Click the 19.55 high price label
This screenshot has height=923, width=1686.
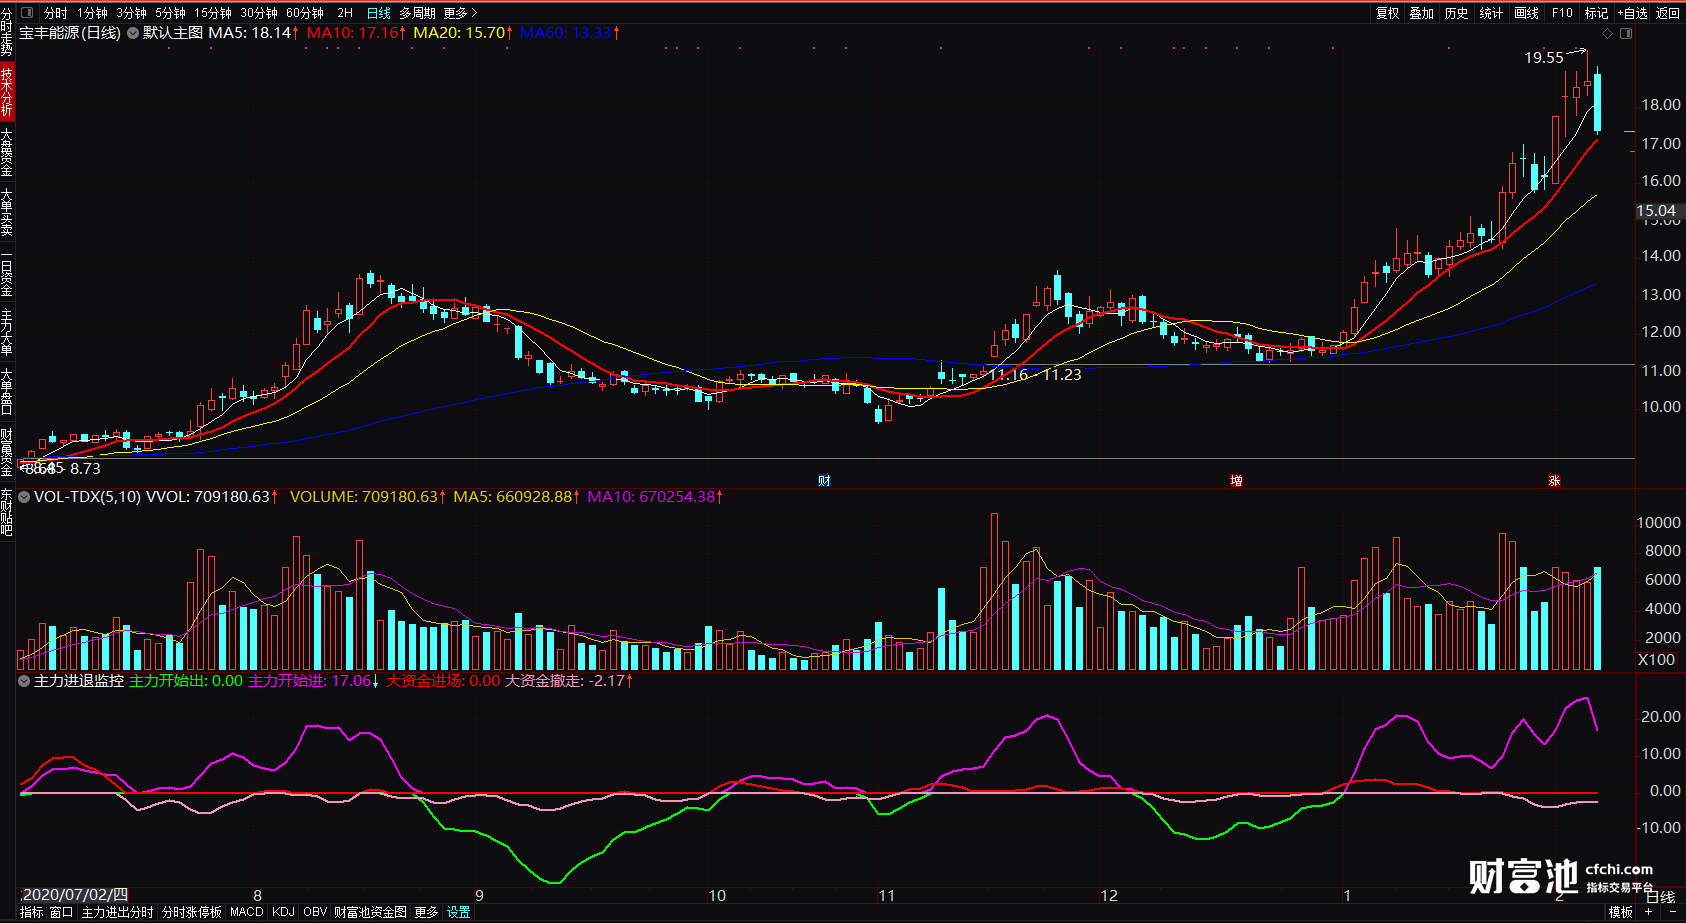pyautogui.click(x=1543, y=58)
